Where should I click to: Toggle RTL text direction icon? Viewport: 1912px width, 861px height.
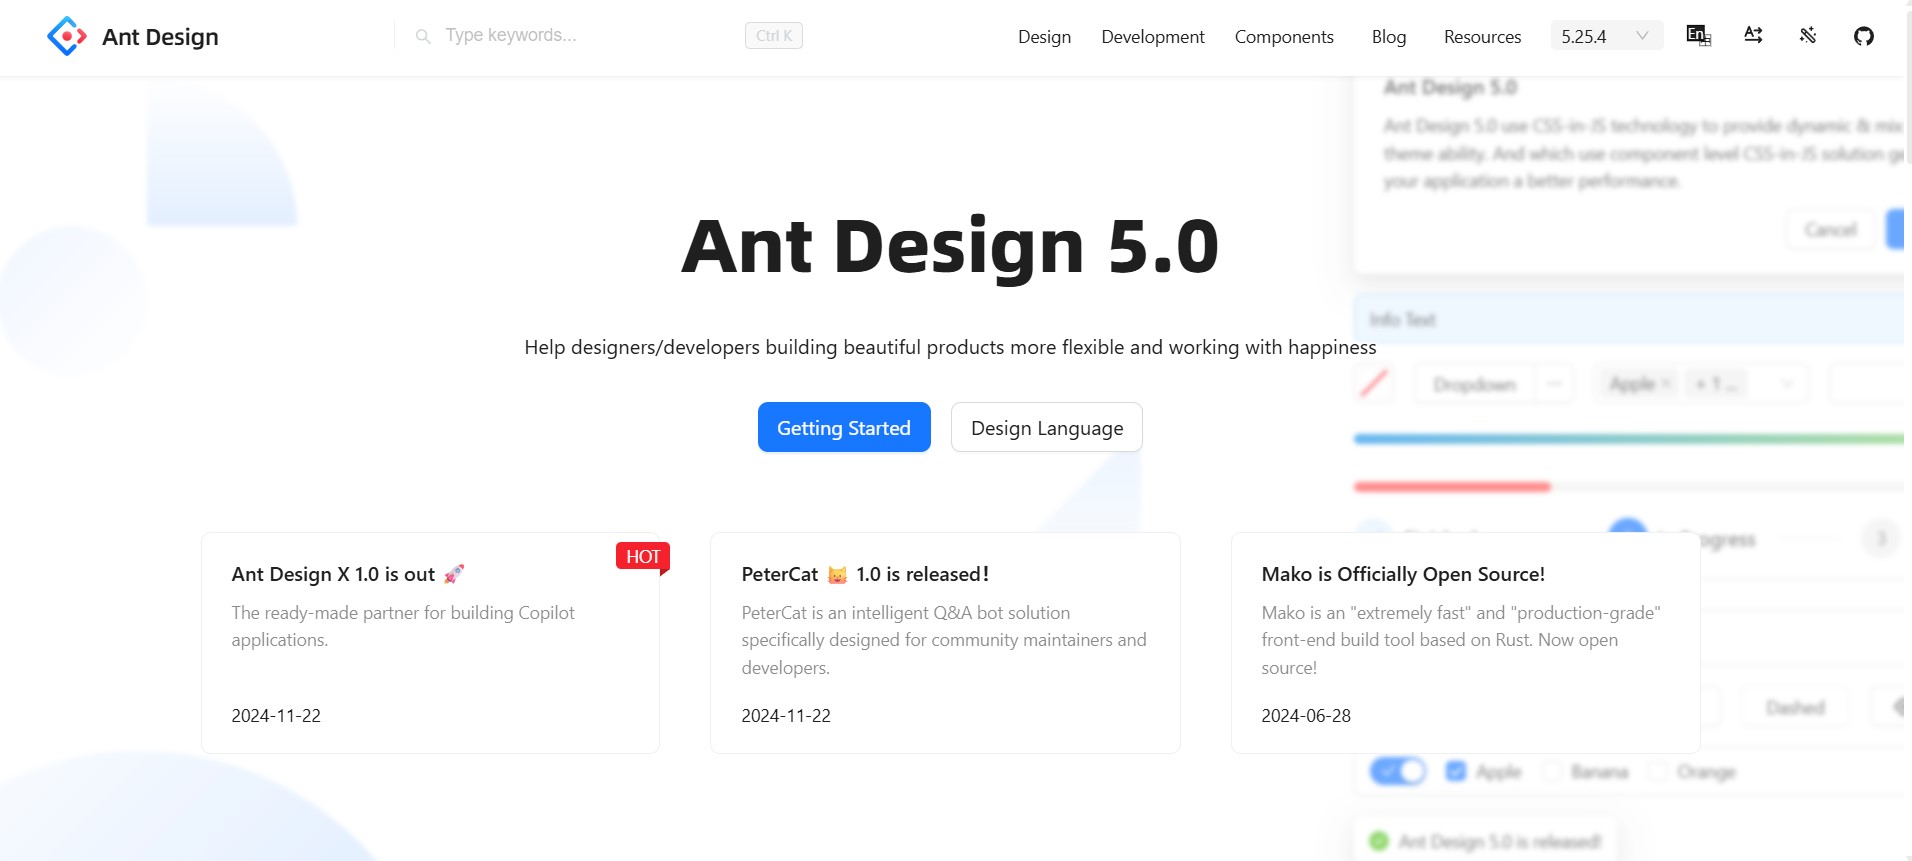(1753, 36)
